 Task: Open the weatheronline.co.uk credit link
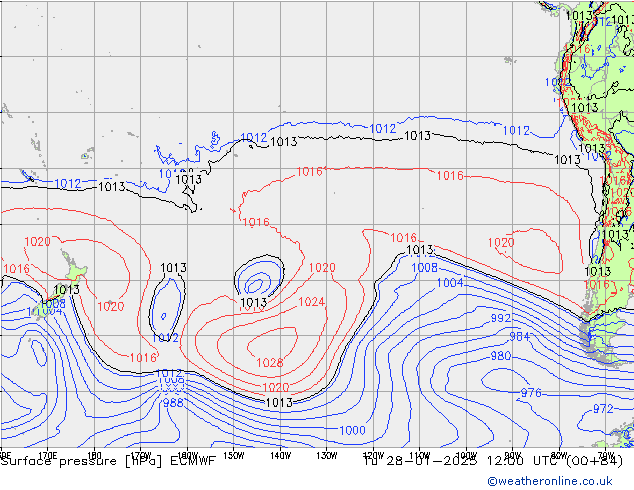[x=550, y=481]
